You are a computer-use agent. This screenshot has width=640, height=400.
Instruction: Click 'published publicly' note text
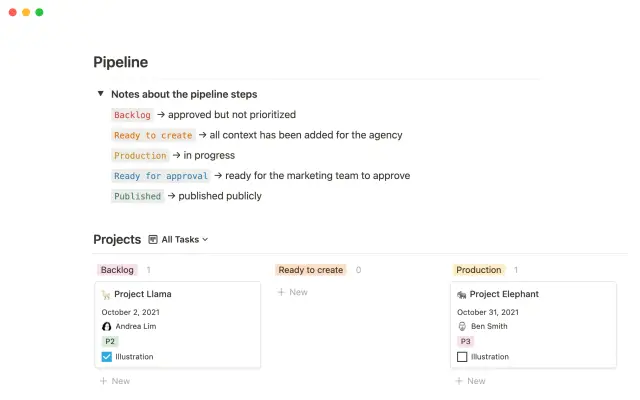pos(220,196)
